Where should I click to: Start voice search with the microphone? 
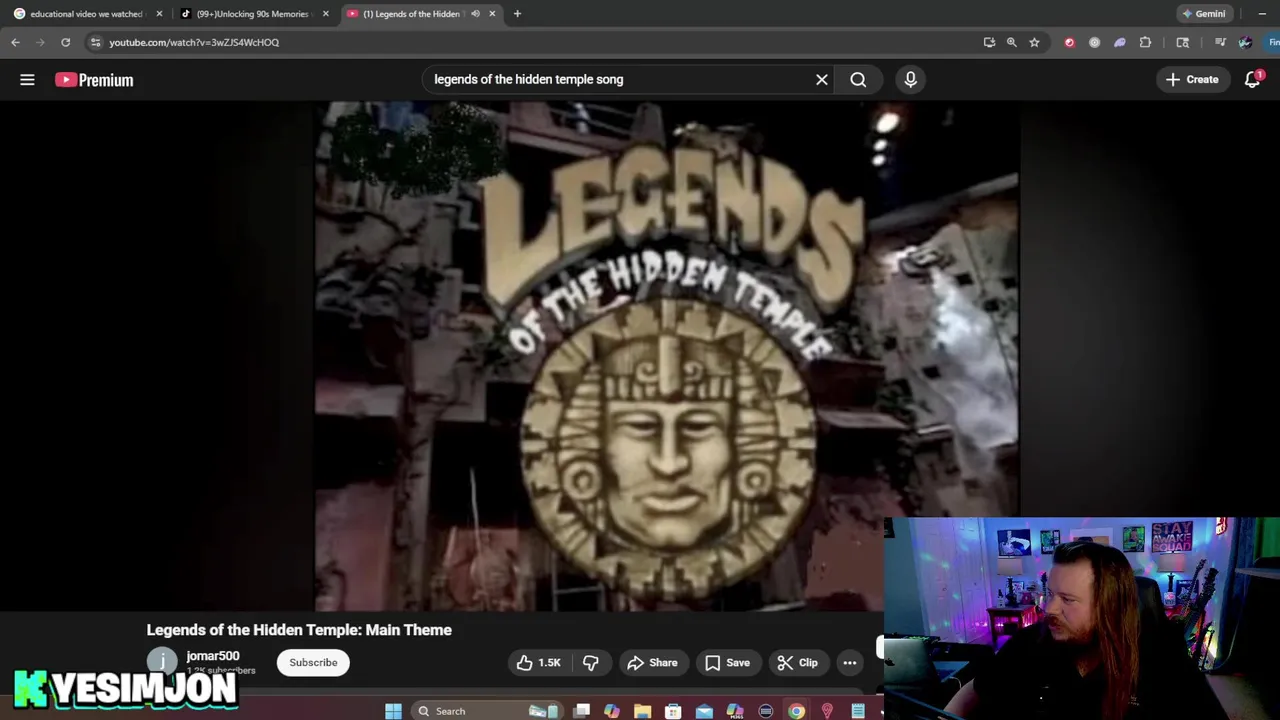[910, 80]
